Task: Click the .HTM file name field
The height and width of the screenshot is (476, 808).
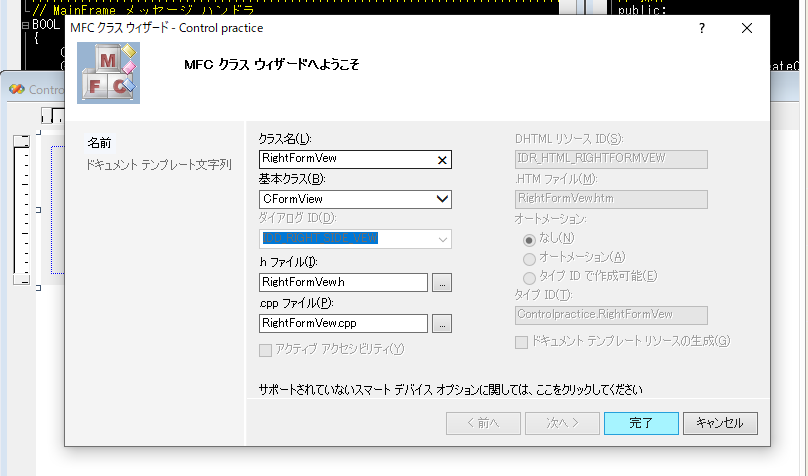Action: click(611, 199)
